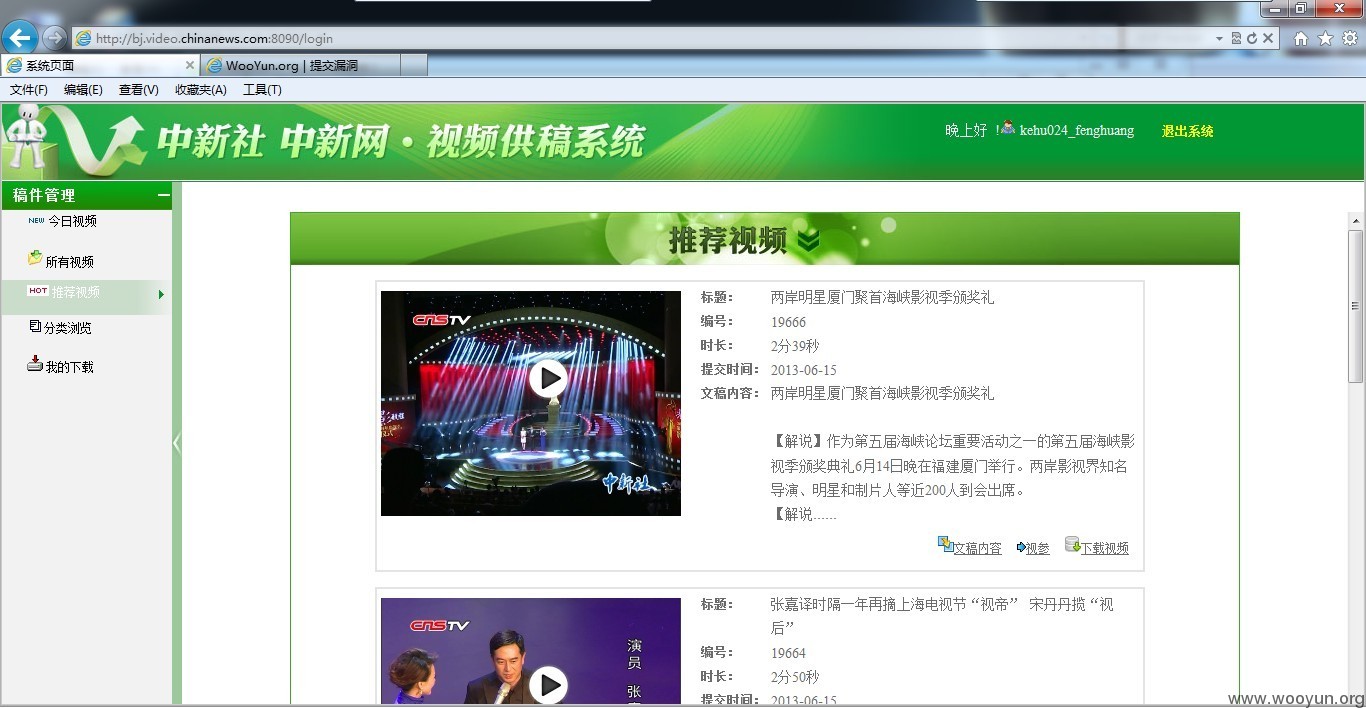Open the 工具(T) menu

[262, 90]
